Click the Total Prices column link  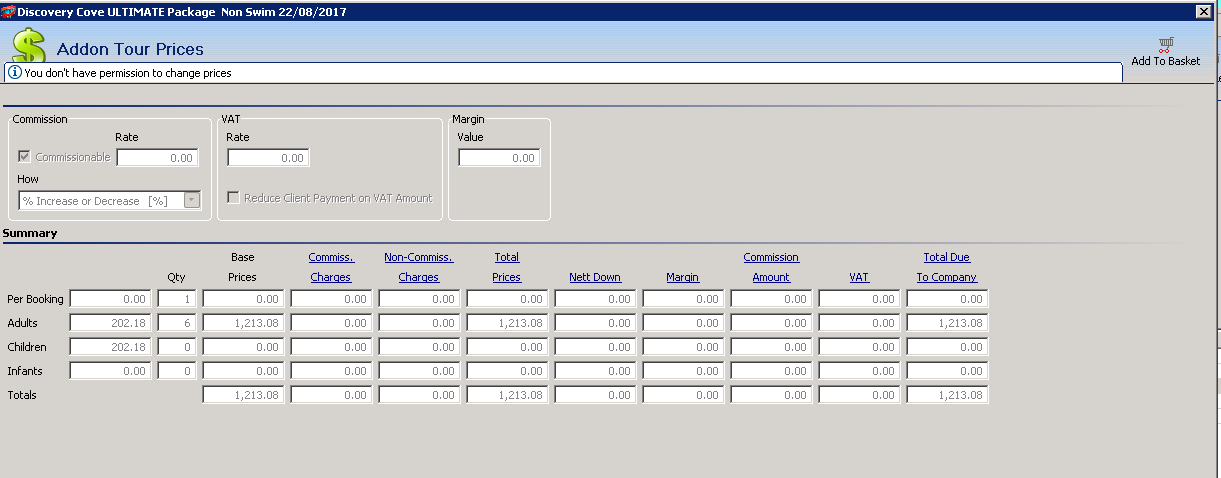pos(507,267)
